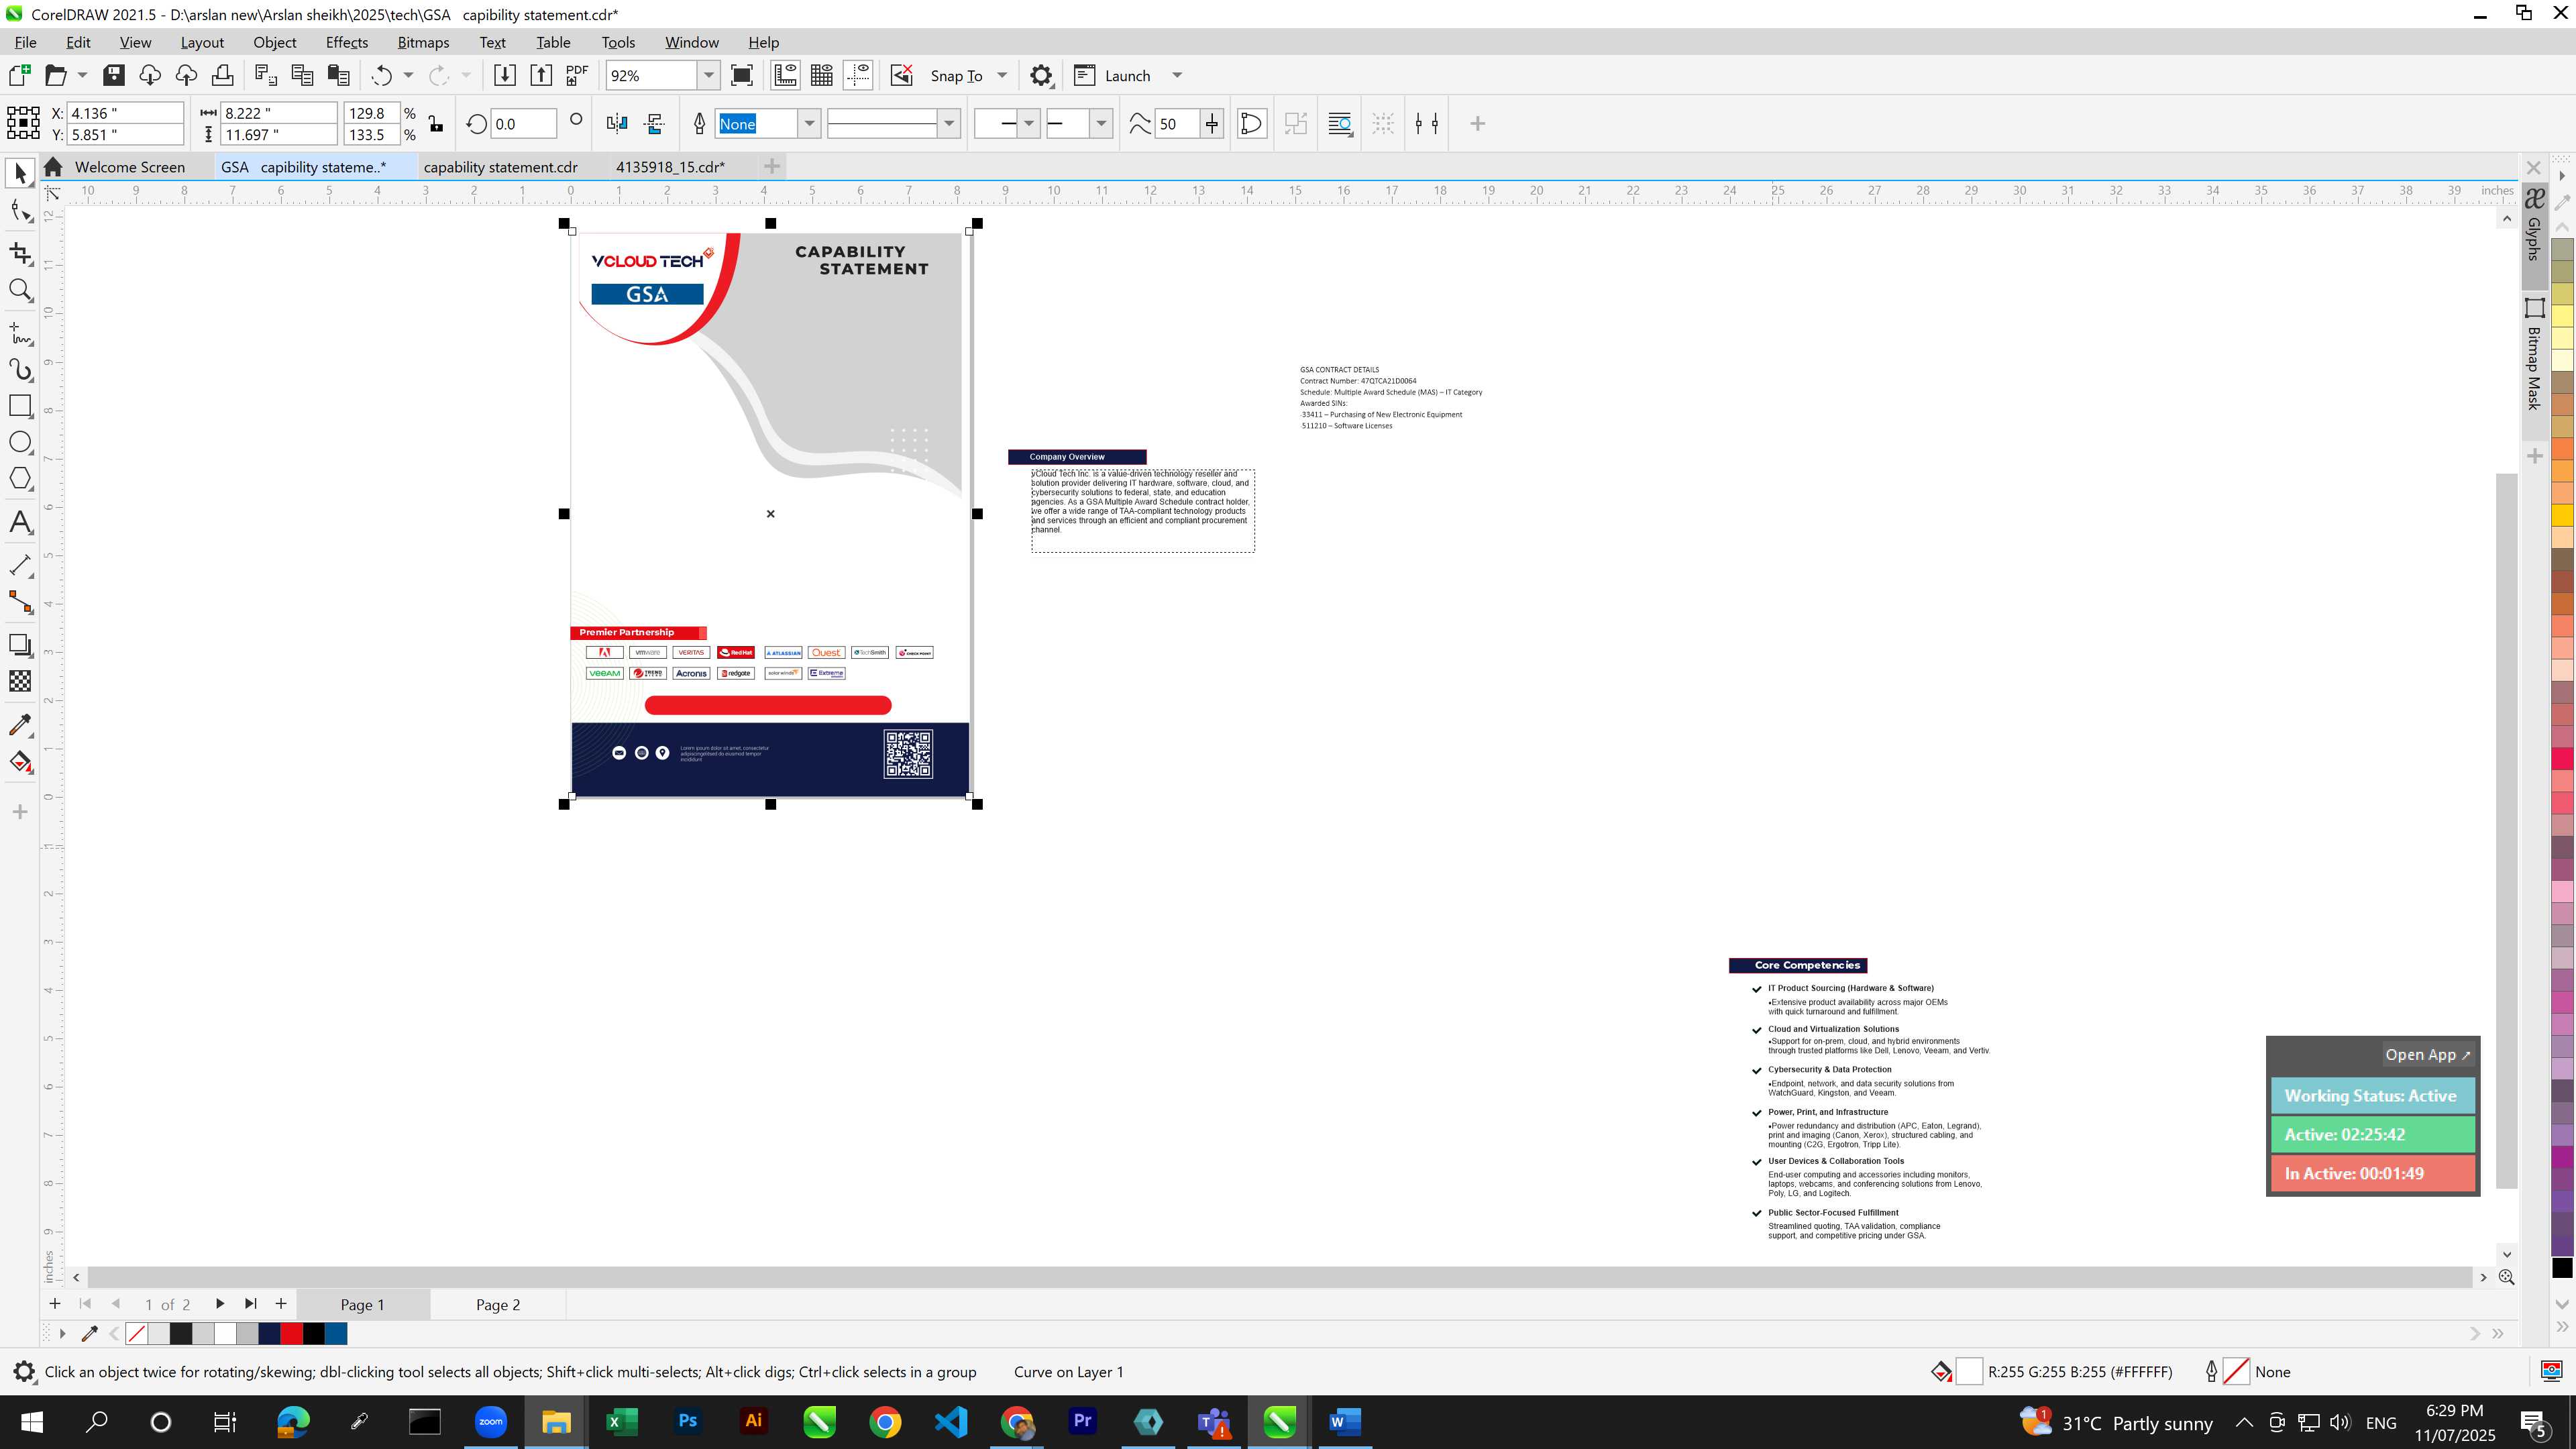Open the Effects menu
Screen dimensions: 2576x1449
(346, 42)
